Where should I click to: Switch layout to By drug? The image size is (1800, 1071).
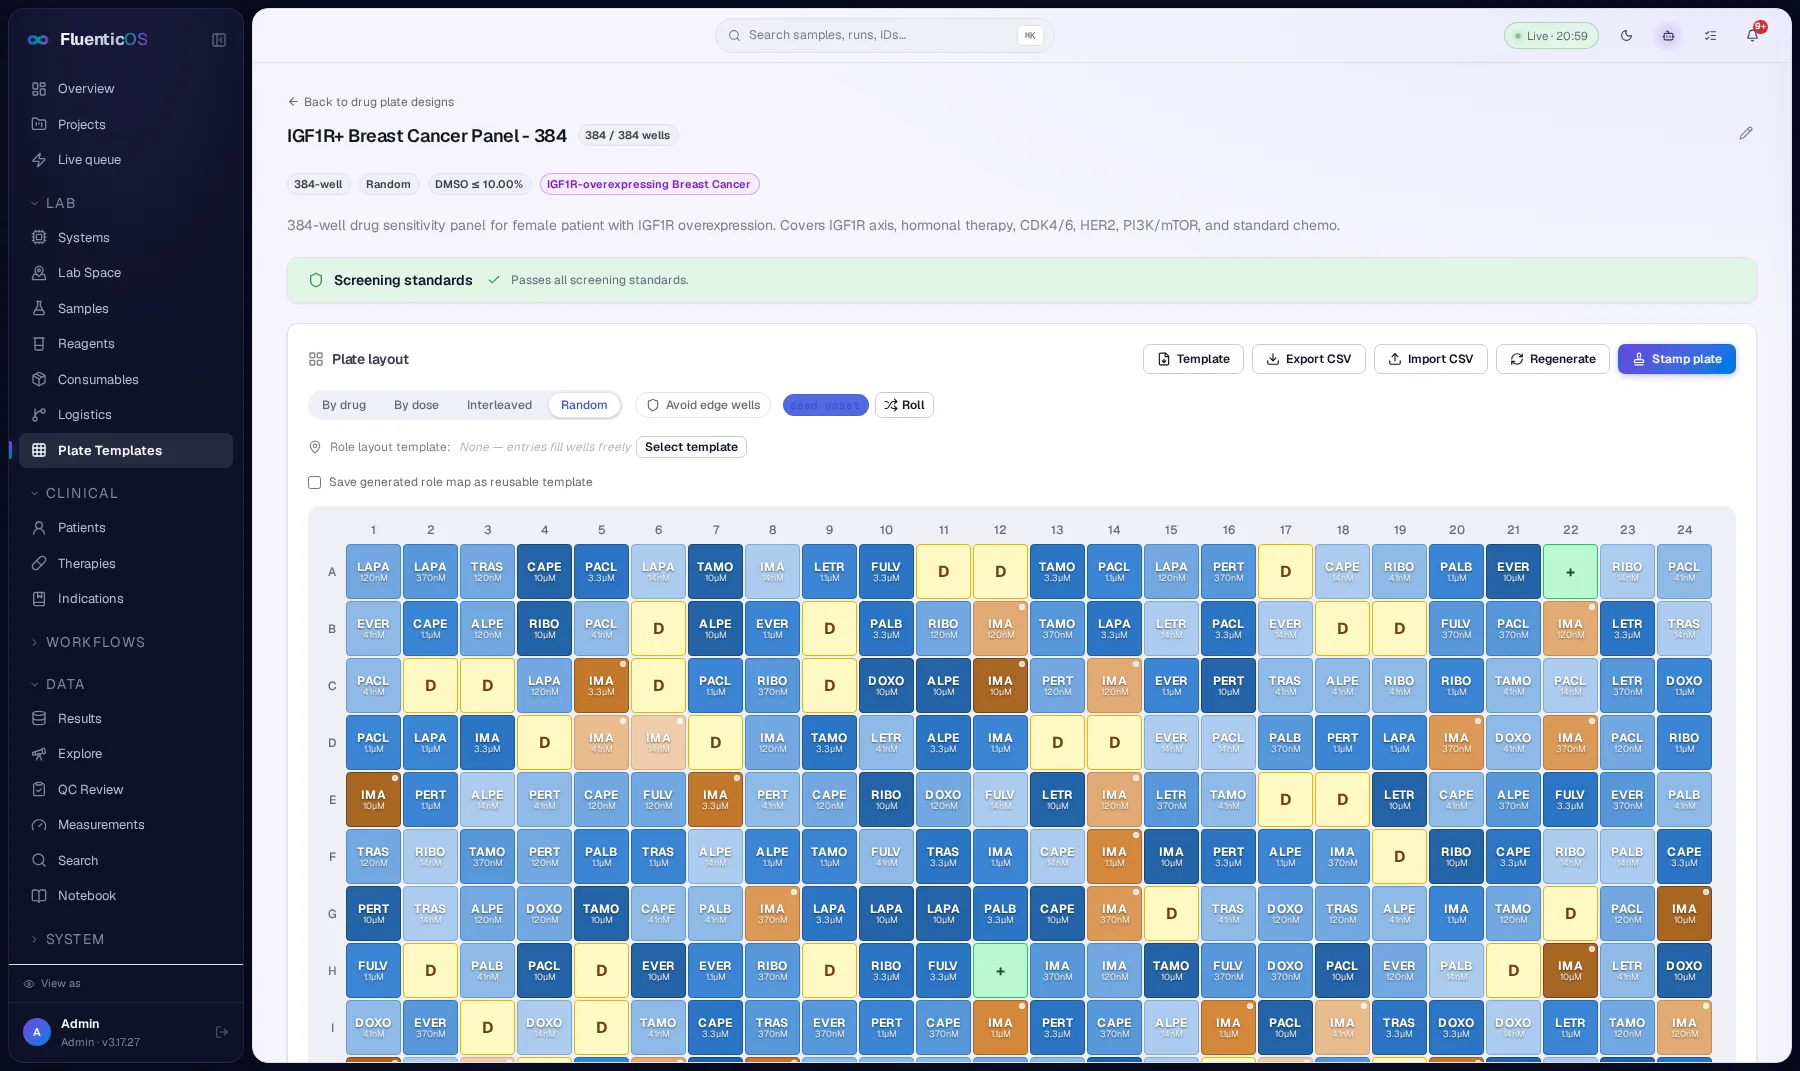[x=344, y=405]
